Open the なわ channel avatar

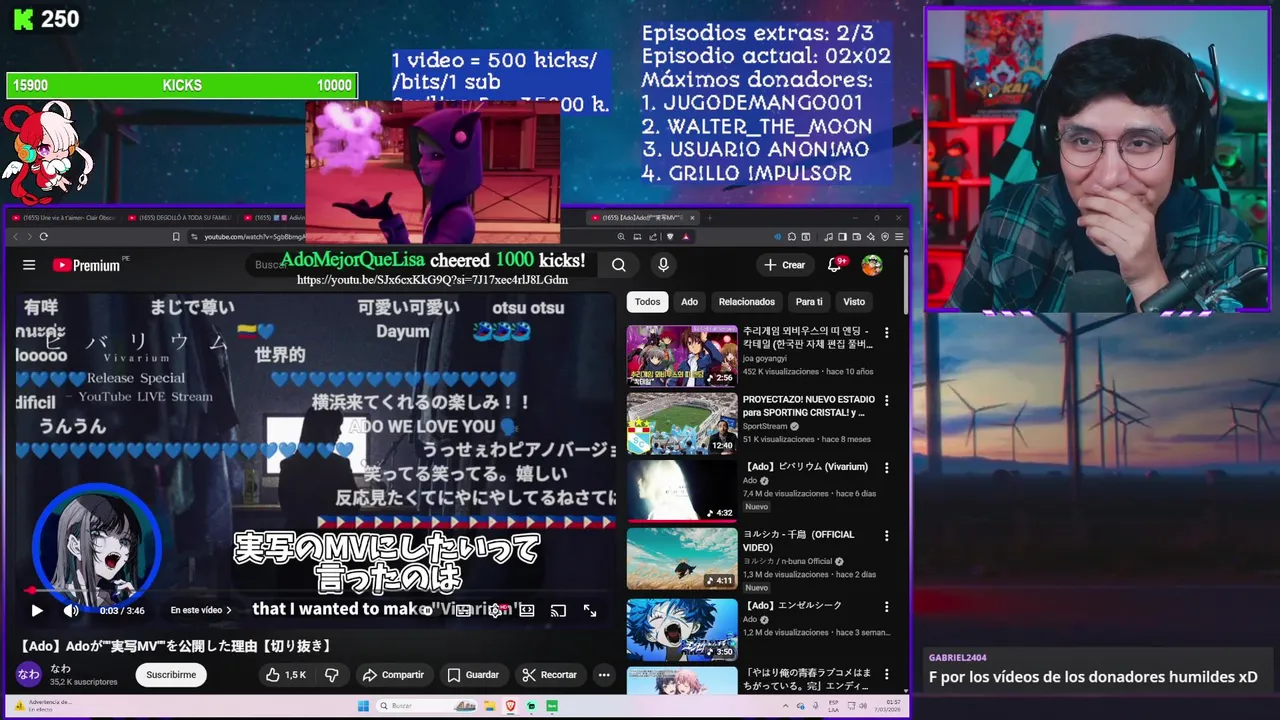28,674
